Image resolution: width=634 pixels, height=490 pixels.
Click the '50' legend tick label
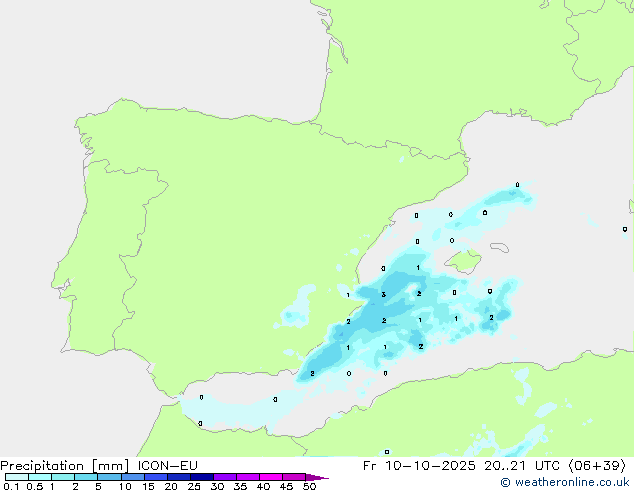pos(309,486)
